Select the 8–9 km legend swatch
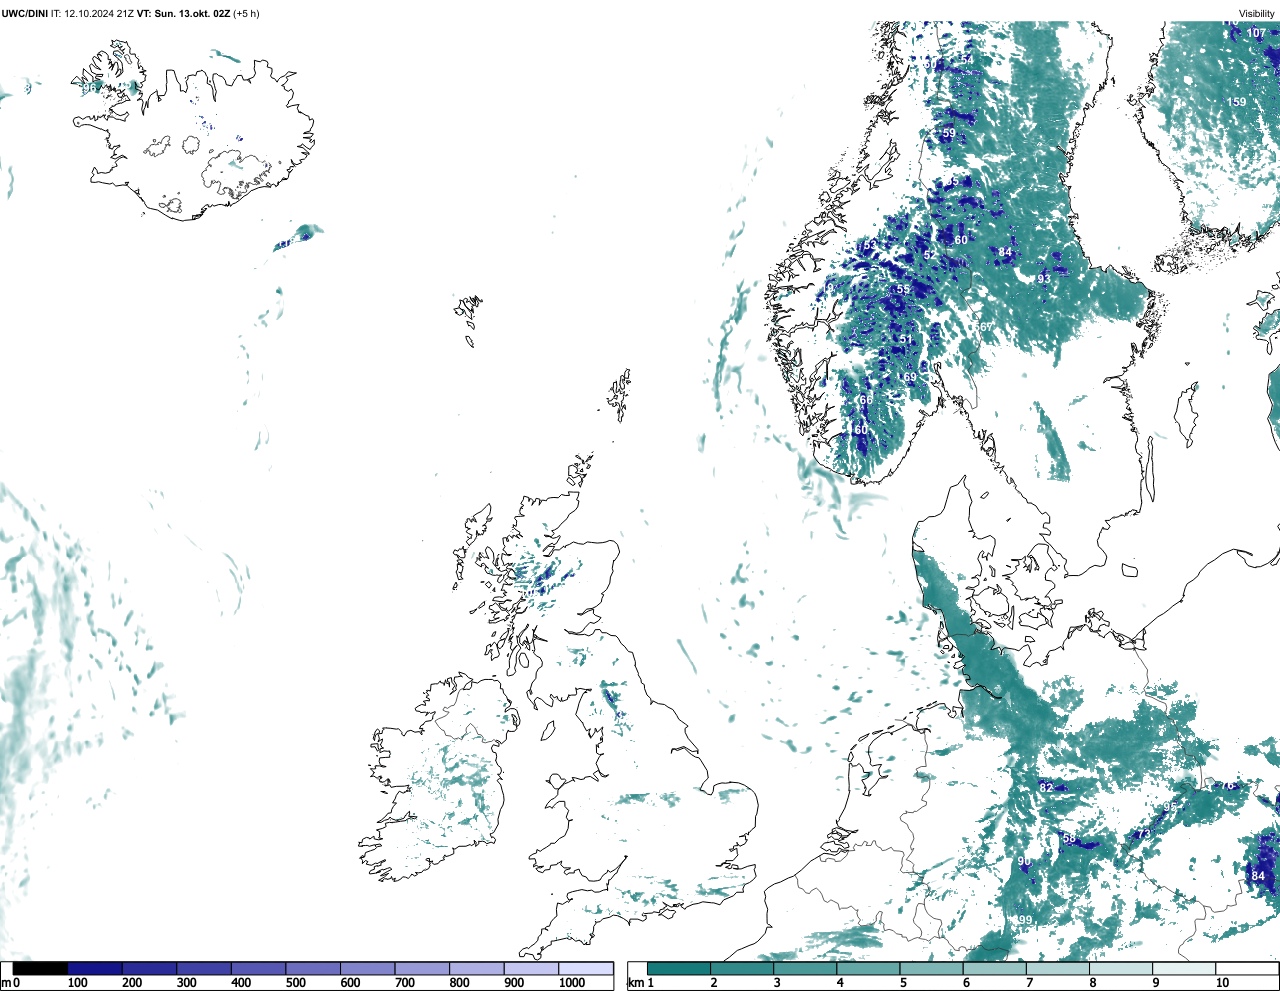 point(1120,968)
